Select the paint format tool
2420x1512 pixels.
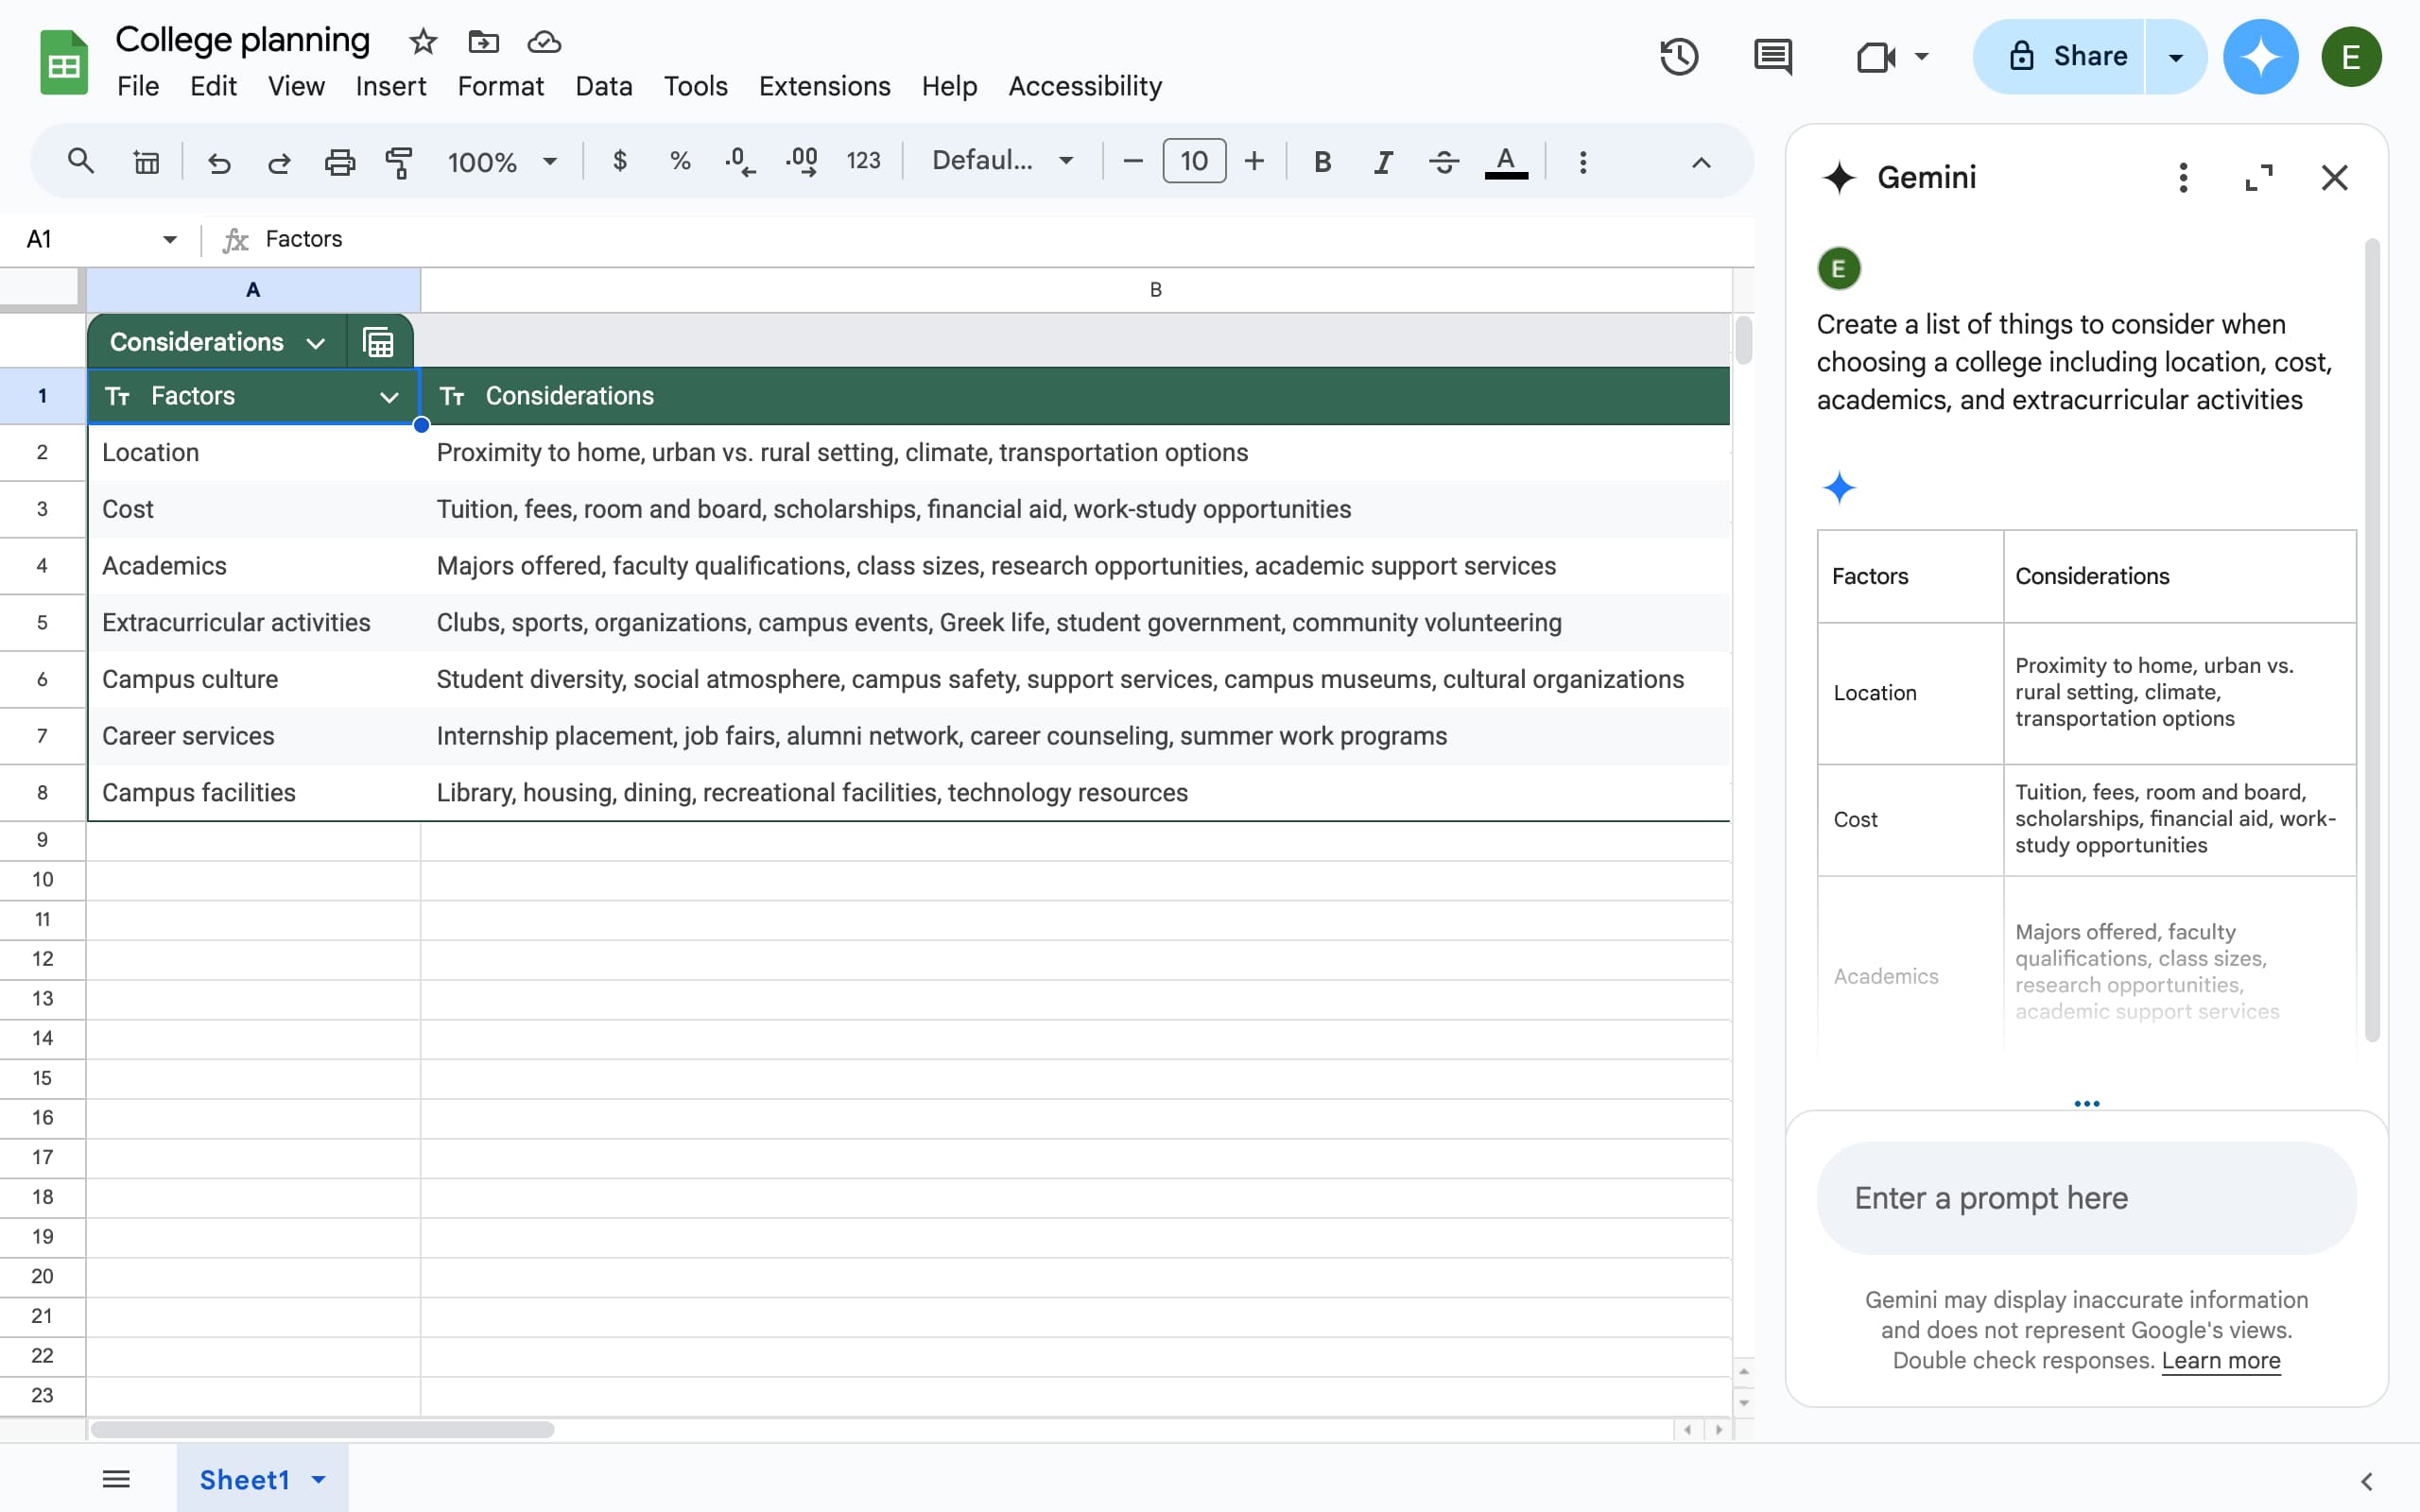399,161
